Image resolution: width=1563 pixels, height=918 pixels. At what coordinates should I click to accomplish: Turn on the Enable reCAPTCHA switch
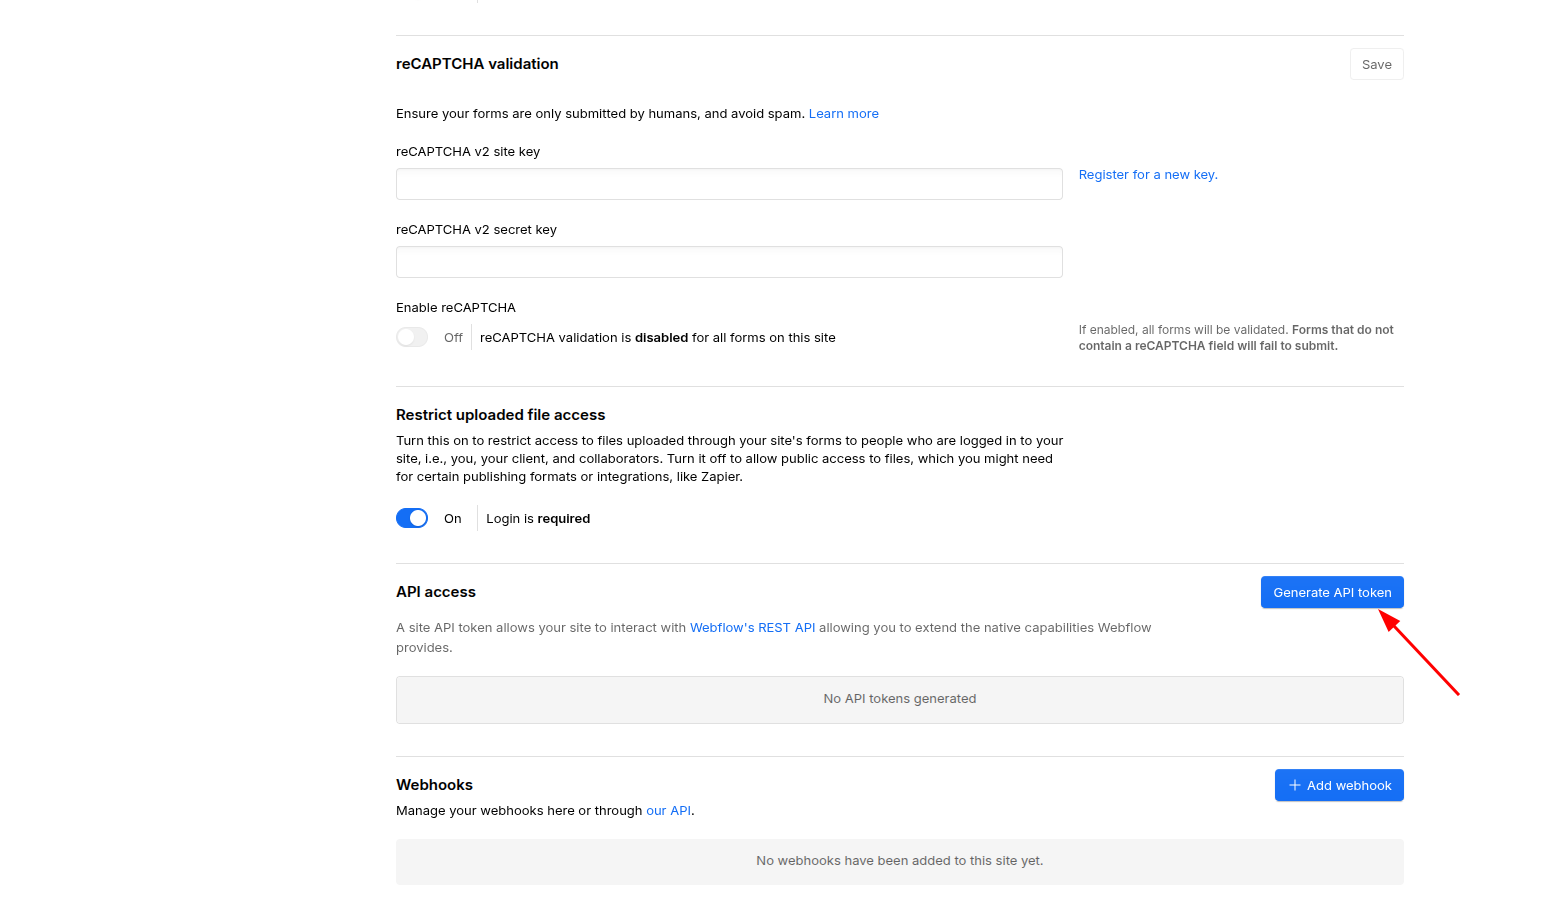(x=412, y=338)
